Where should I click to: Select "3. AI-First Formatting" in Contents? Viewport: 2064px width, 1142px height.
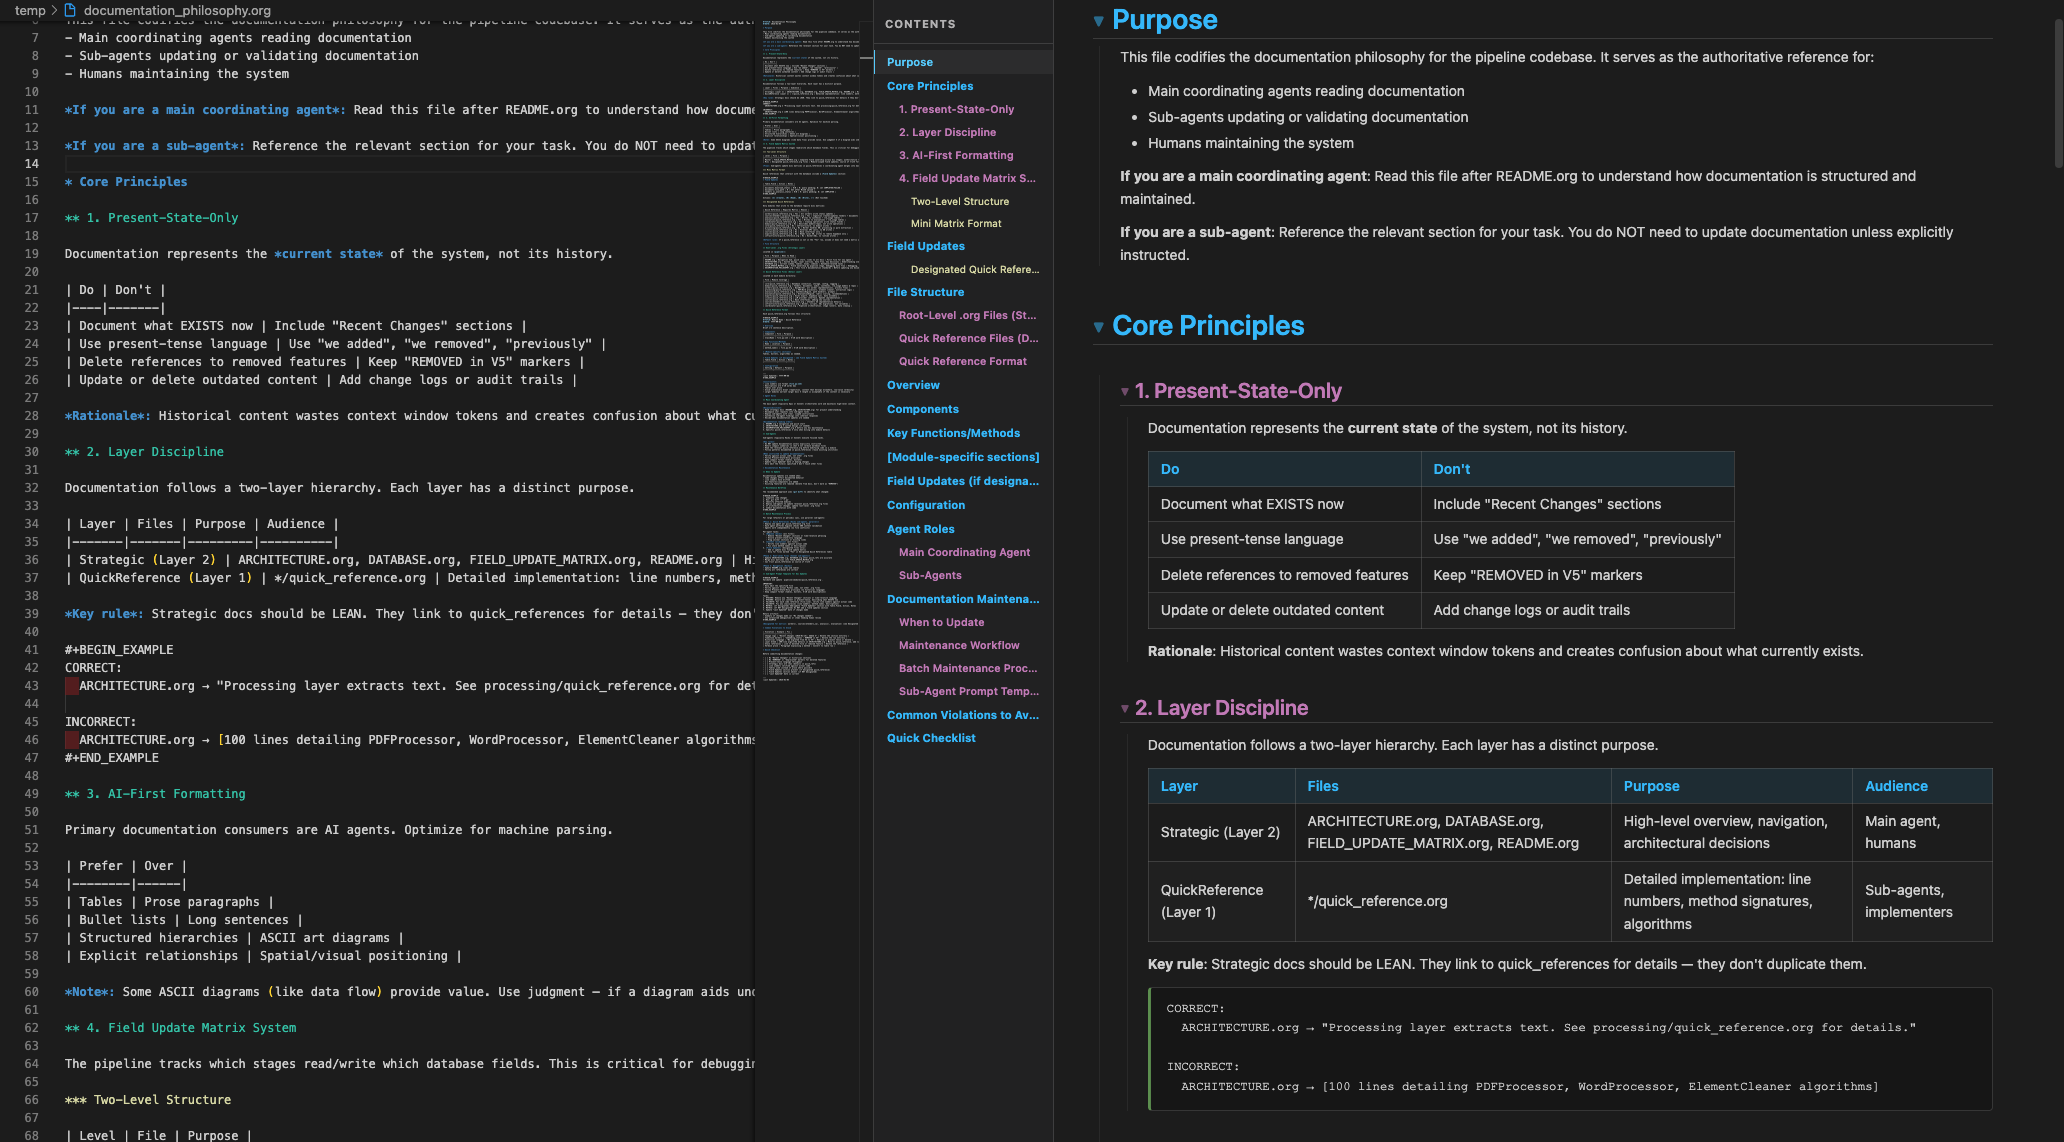(x=956, y=155)
